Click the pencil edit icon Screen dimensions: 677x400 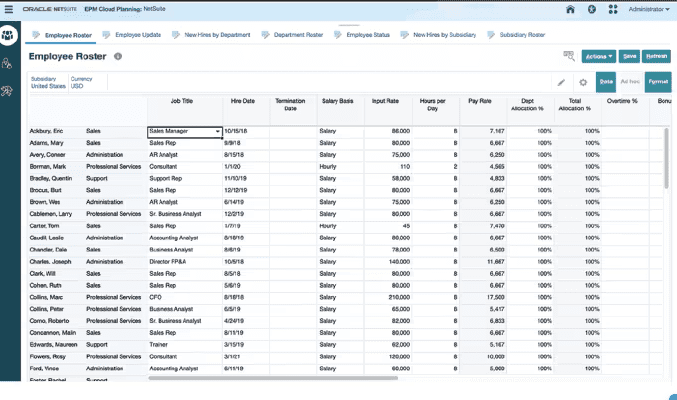[x=561, y=82]
